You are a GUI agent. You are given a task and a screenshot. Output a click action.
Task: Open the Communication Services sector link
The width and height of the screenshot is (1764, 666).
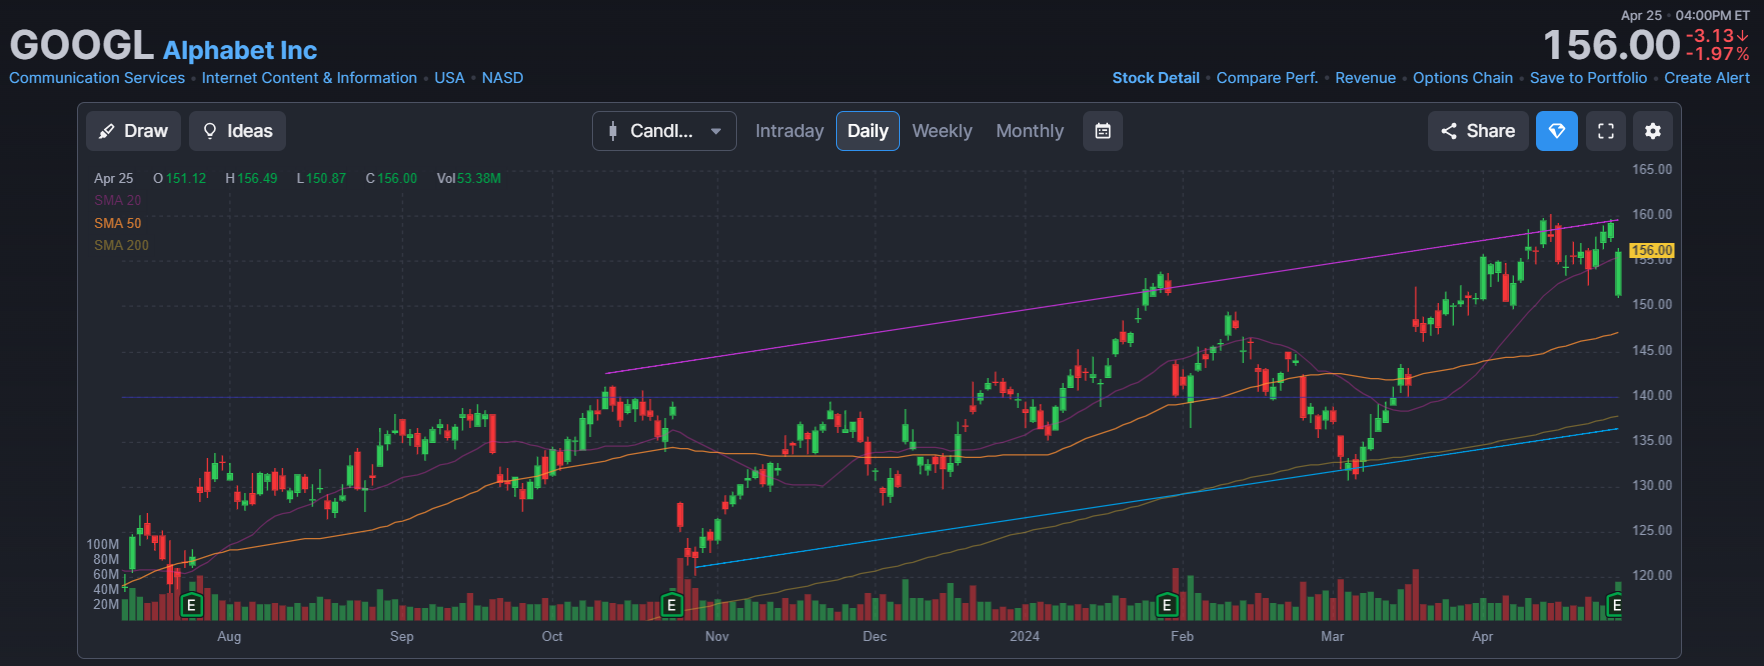coord(97,78)
